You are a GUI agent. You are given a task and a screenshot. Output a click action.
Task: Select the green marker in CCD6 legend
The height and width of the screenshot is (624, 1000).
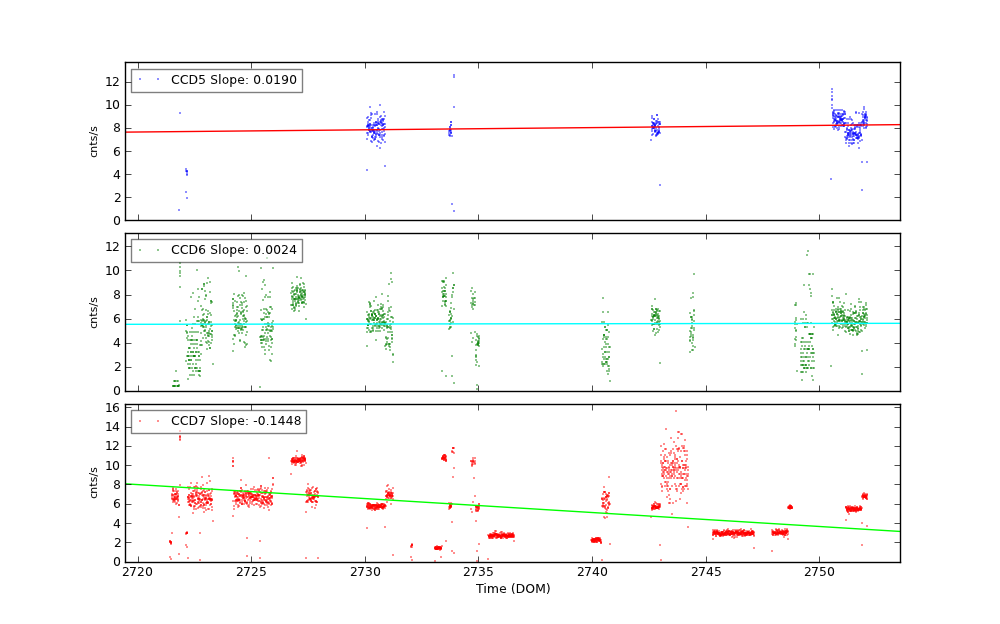140,250
